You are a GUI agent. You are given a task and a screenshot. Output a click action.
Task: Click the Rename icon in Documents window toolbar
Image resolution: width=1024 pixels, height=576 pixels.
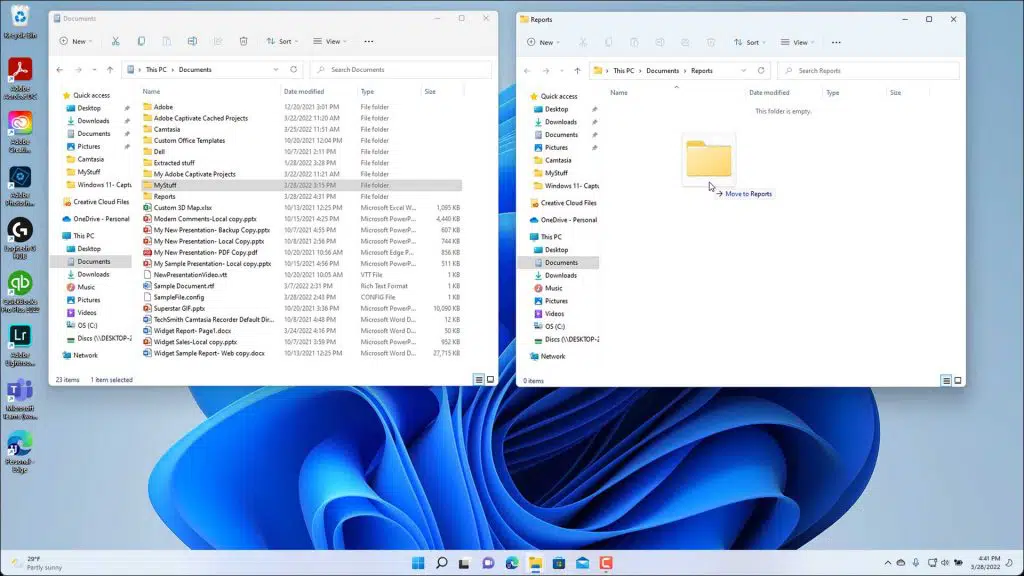pyautogui.click(x=191, y=41)
